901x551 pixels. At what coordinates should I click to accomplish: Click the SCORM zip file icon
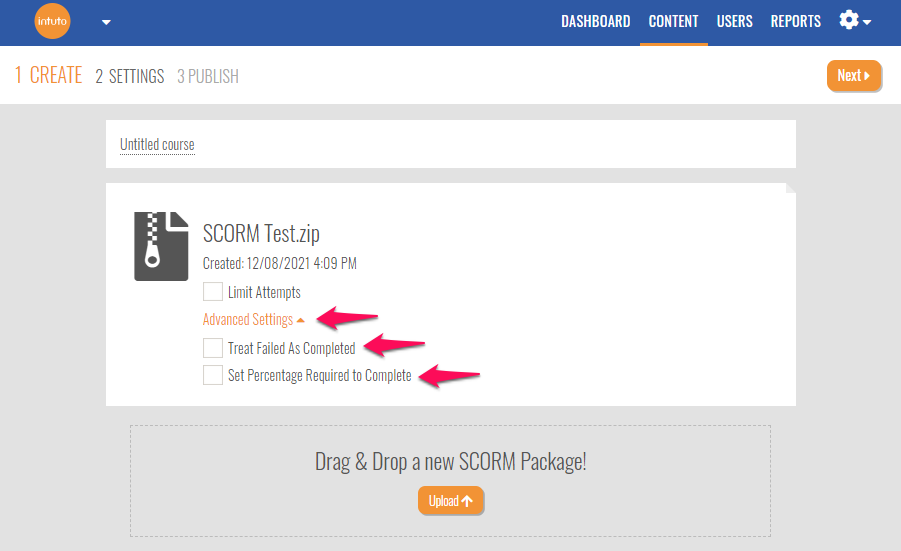(x=161, y=246)
